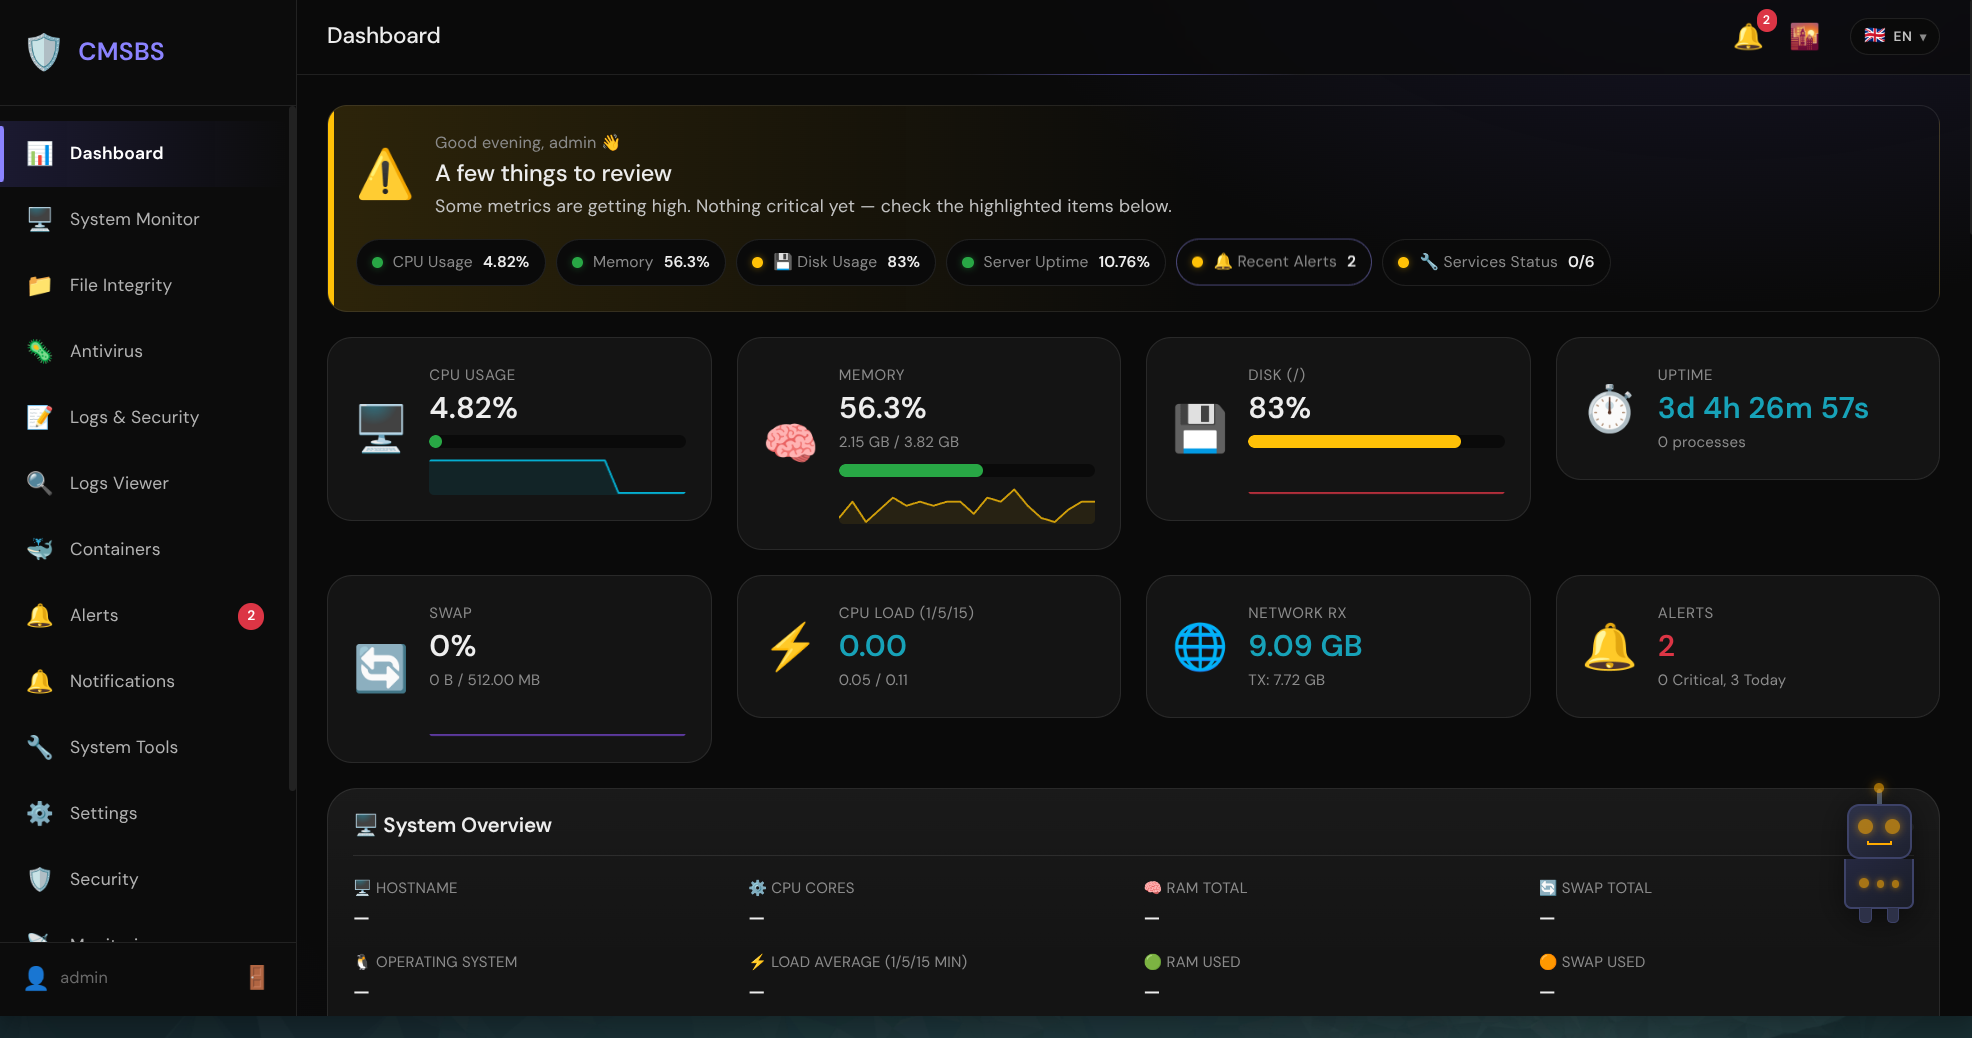
Task: Click the Logs & Security notepad icon
Action: 40,417
